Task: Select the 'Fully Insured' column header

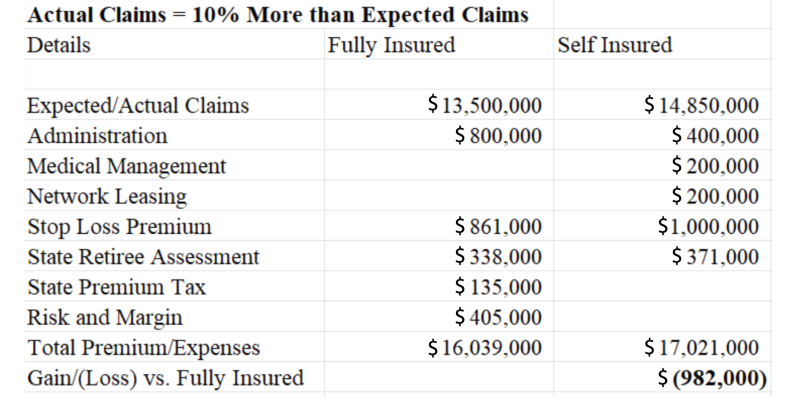Action: [391, 45]
